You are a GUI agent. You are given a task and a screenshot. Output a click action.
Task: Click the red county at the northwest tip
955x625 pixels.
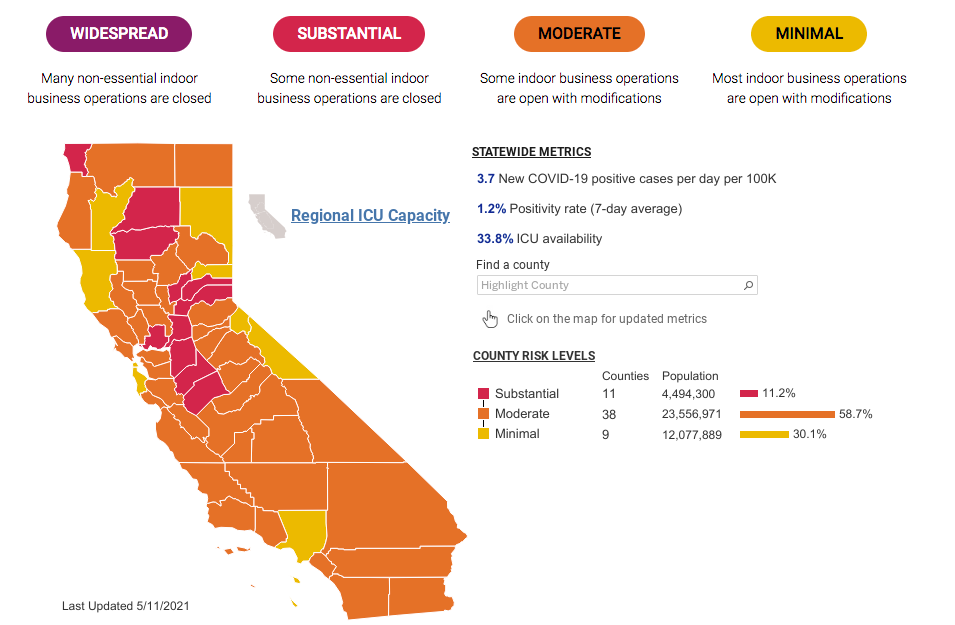pyautogui.click(x=75, y=156)
